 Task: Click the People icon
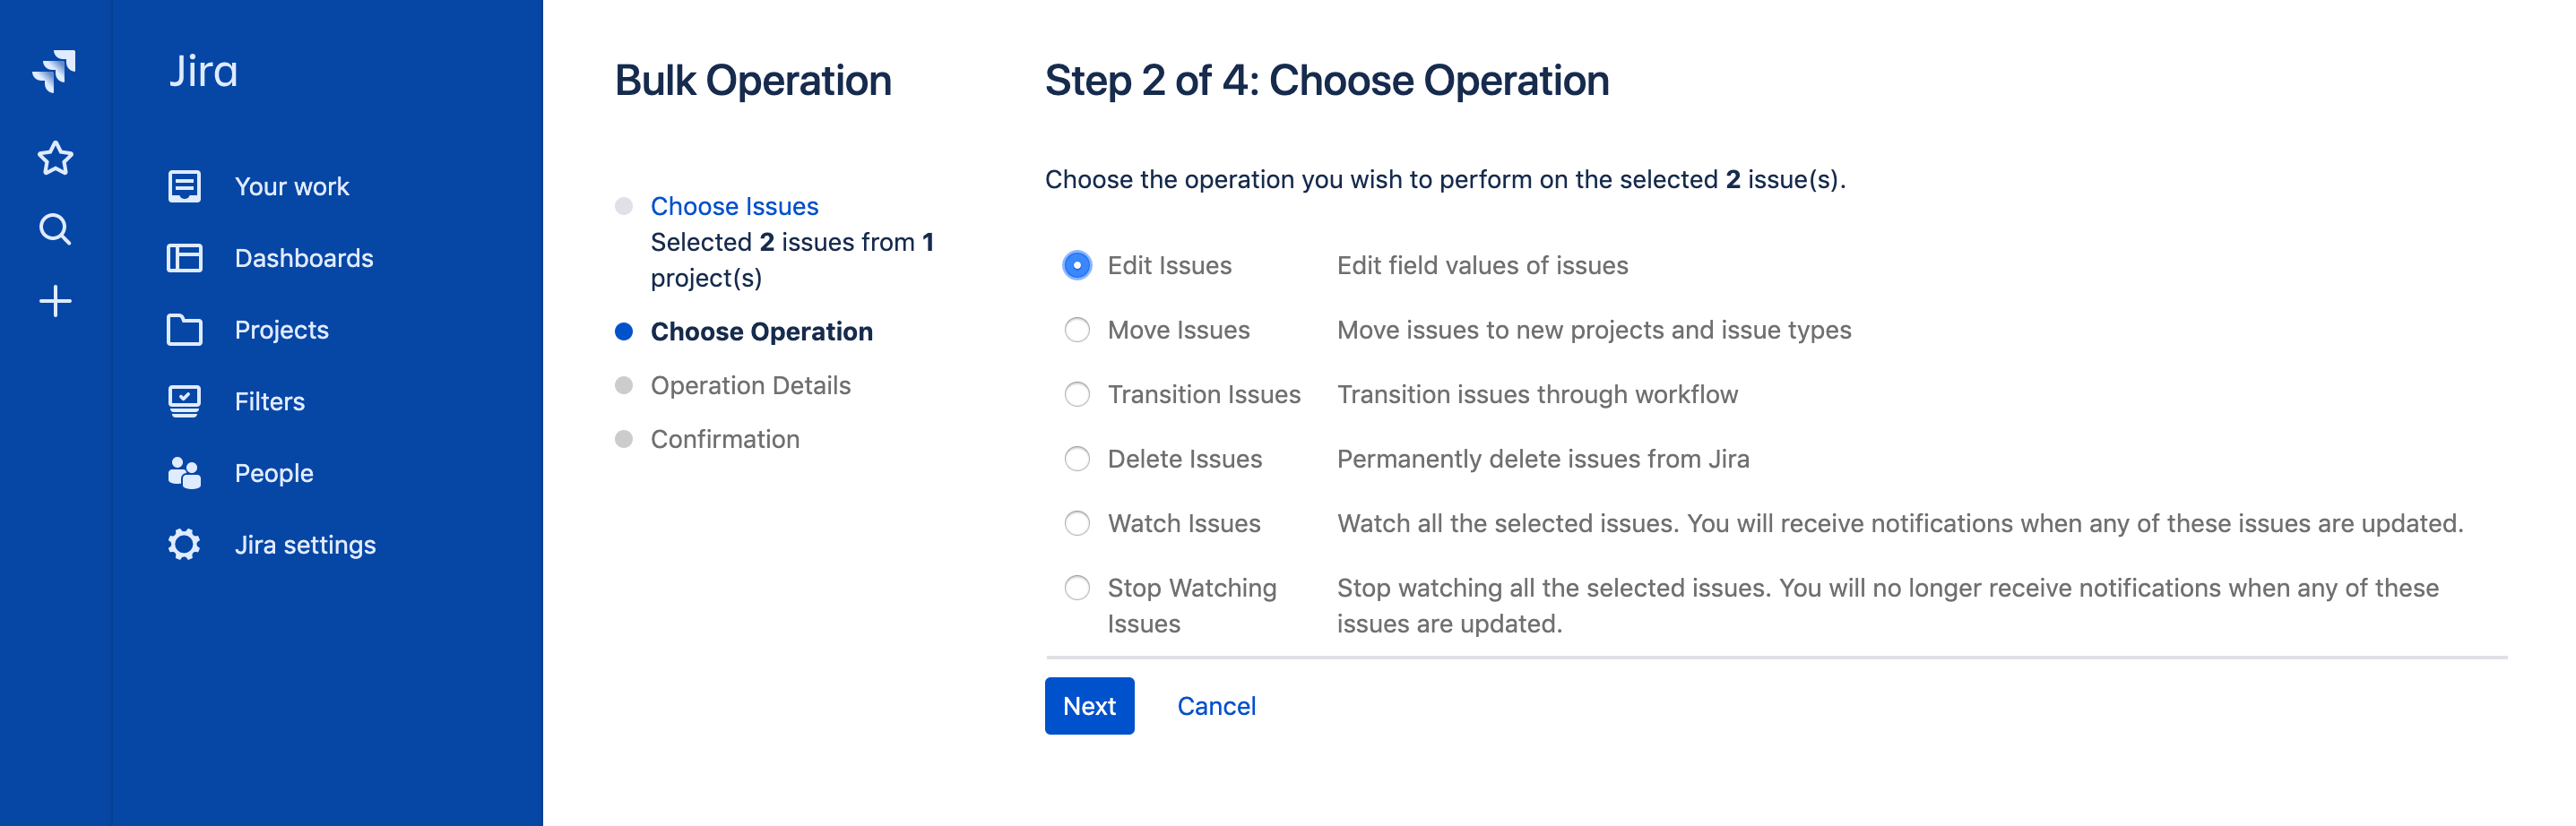[184, 473]
